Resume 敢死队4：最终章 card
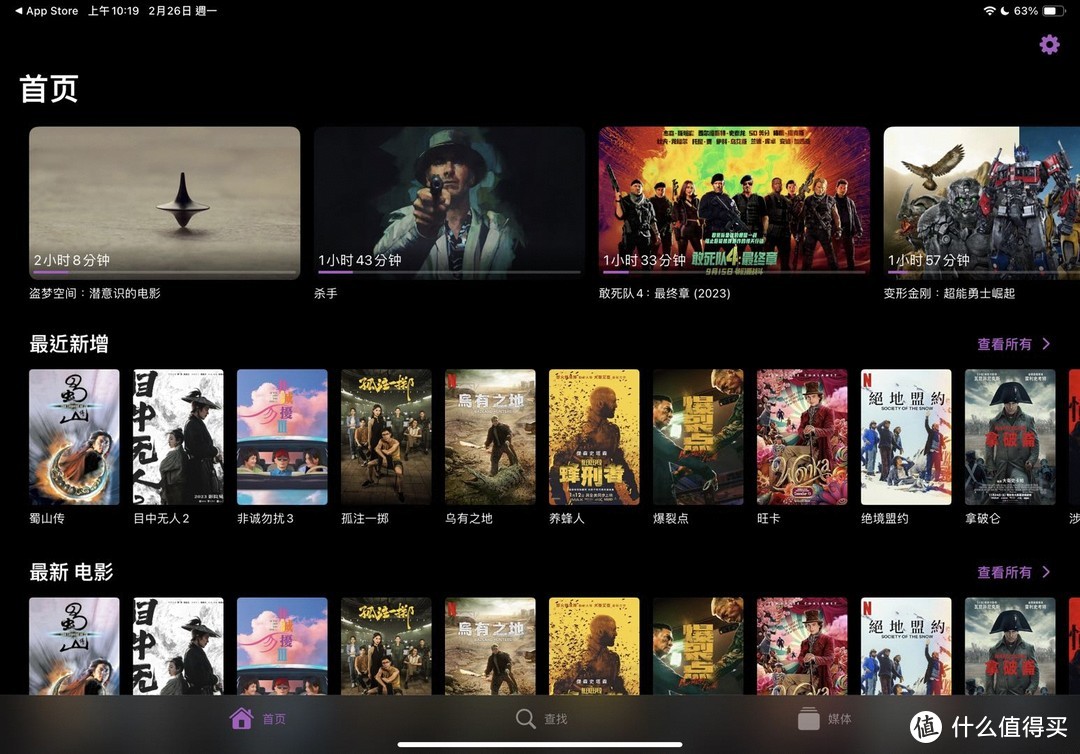Image resolution: width=1080 pixels, height=754 pixels. (734, 202)
